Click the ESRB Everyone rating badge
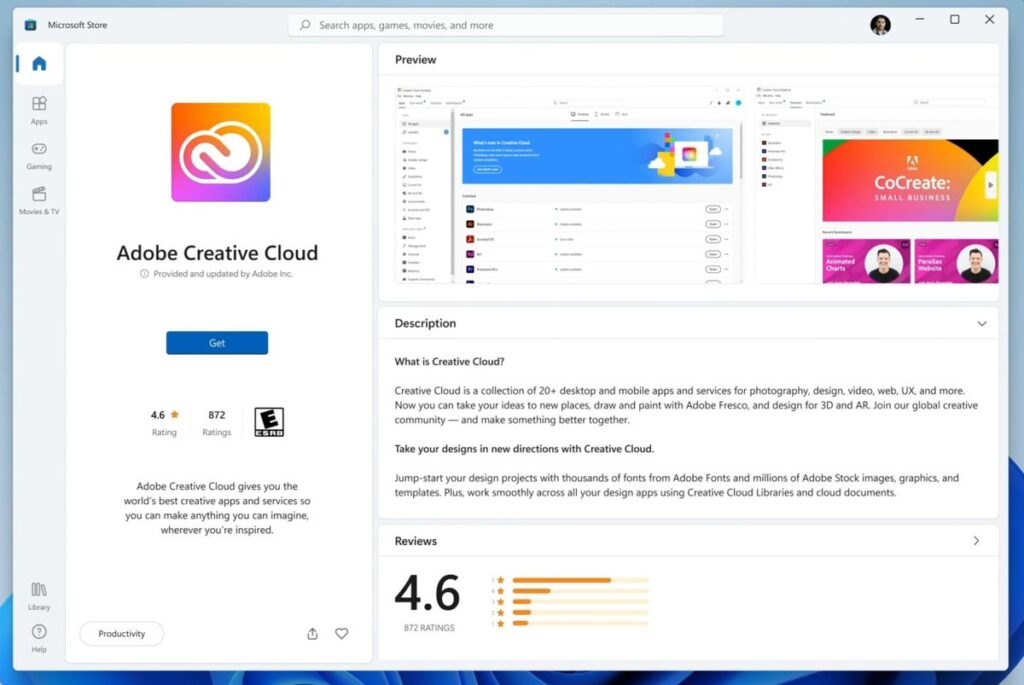The width and height of the screenshot is (1024, 685). click(x=269, y=422)
